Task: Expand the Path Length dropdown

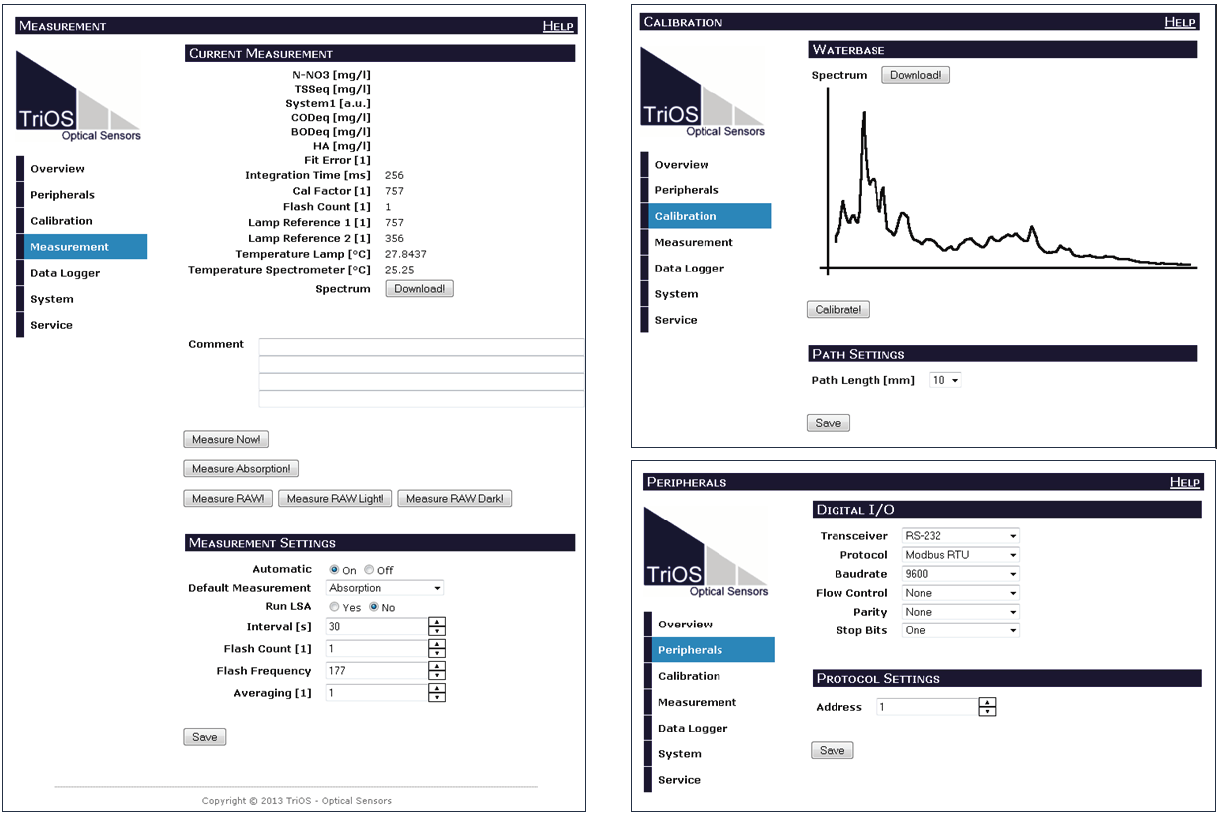Action: tap(945, 380)
